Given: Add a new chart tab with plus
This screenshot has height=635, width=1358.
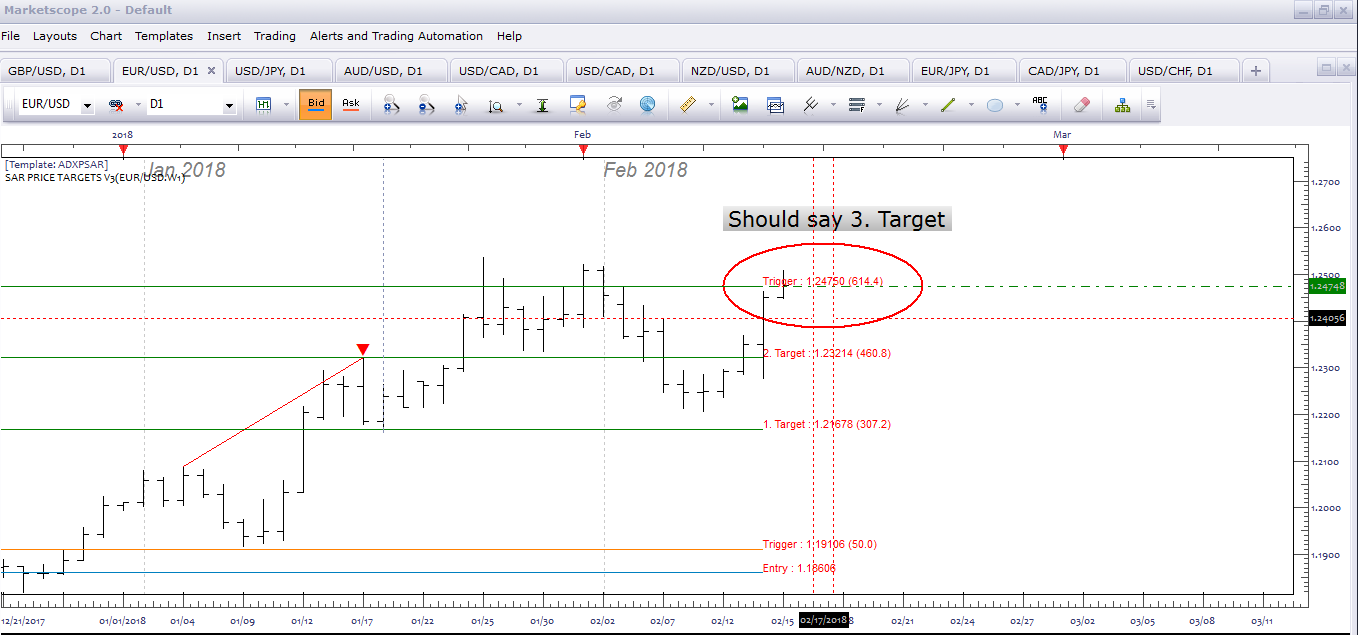Looking at the screenshot, I should click(x=1256, y=71).
